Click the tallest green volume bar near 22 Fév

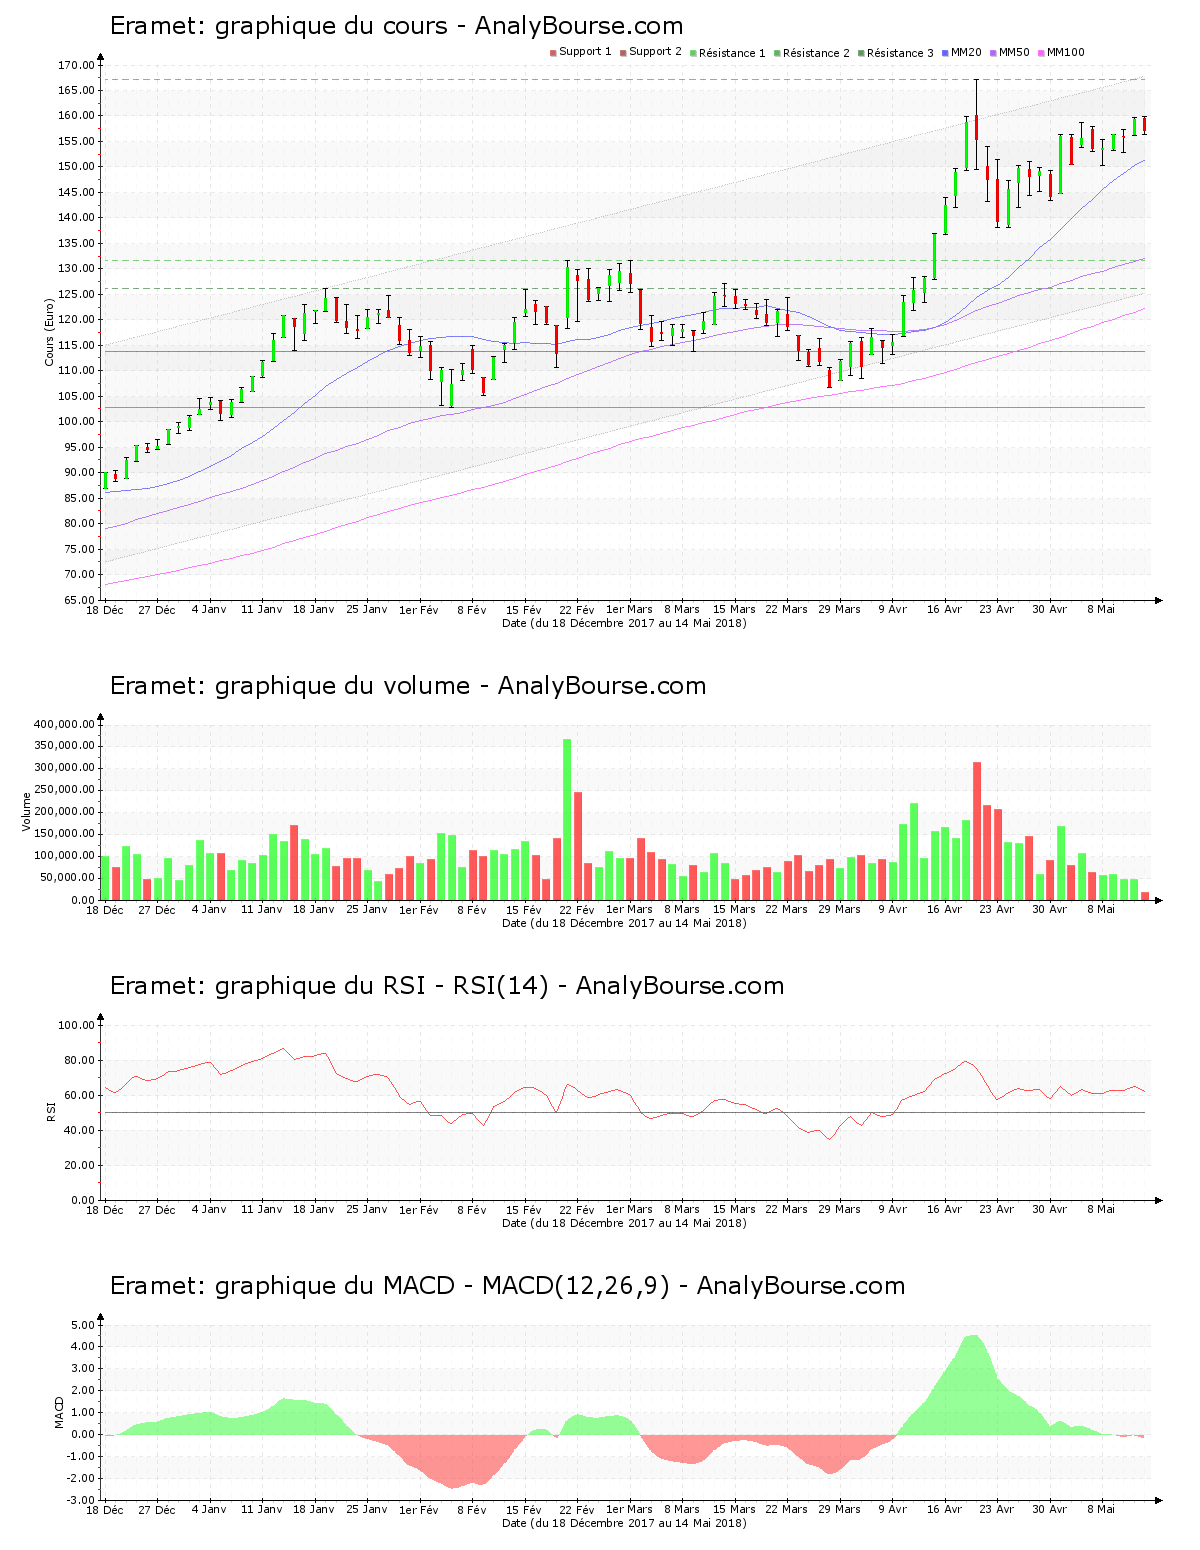tap(567, 820)
